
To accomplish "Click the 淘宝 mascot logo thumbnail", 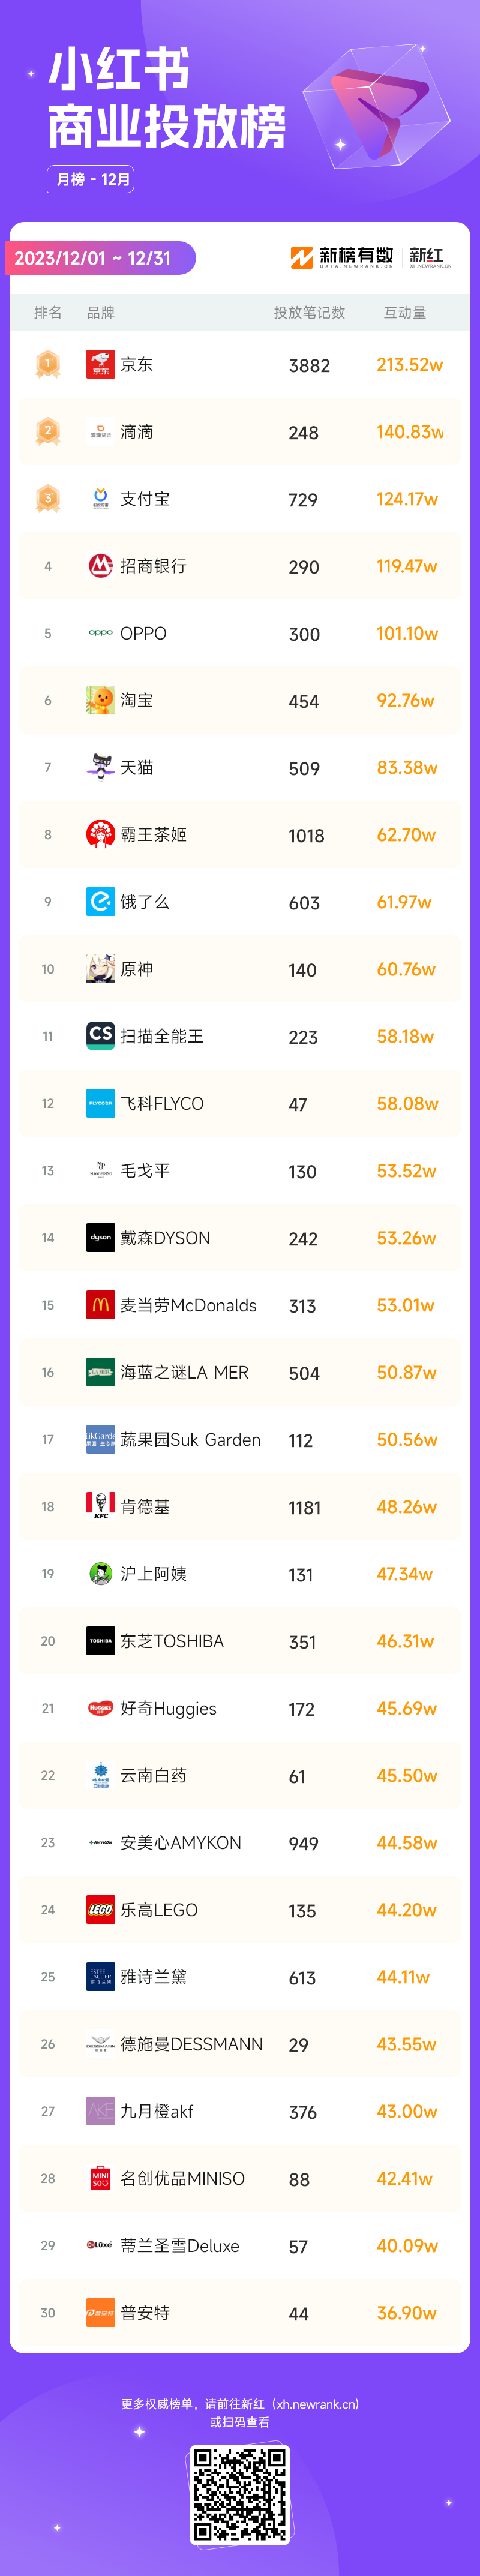I will pyautogui.click(x=101, y=700).
